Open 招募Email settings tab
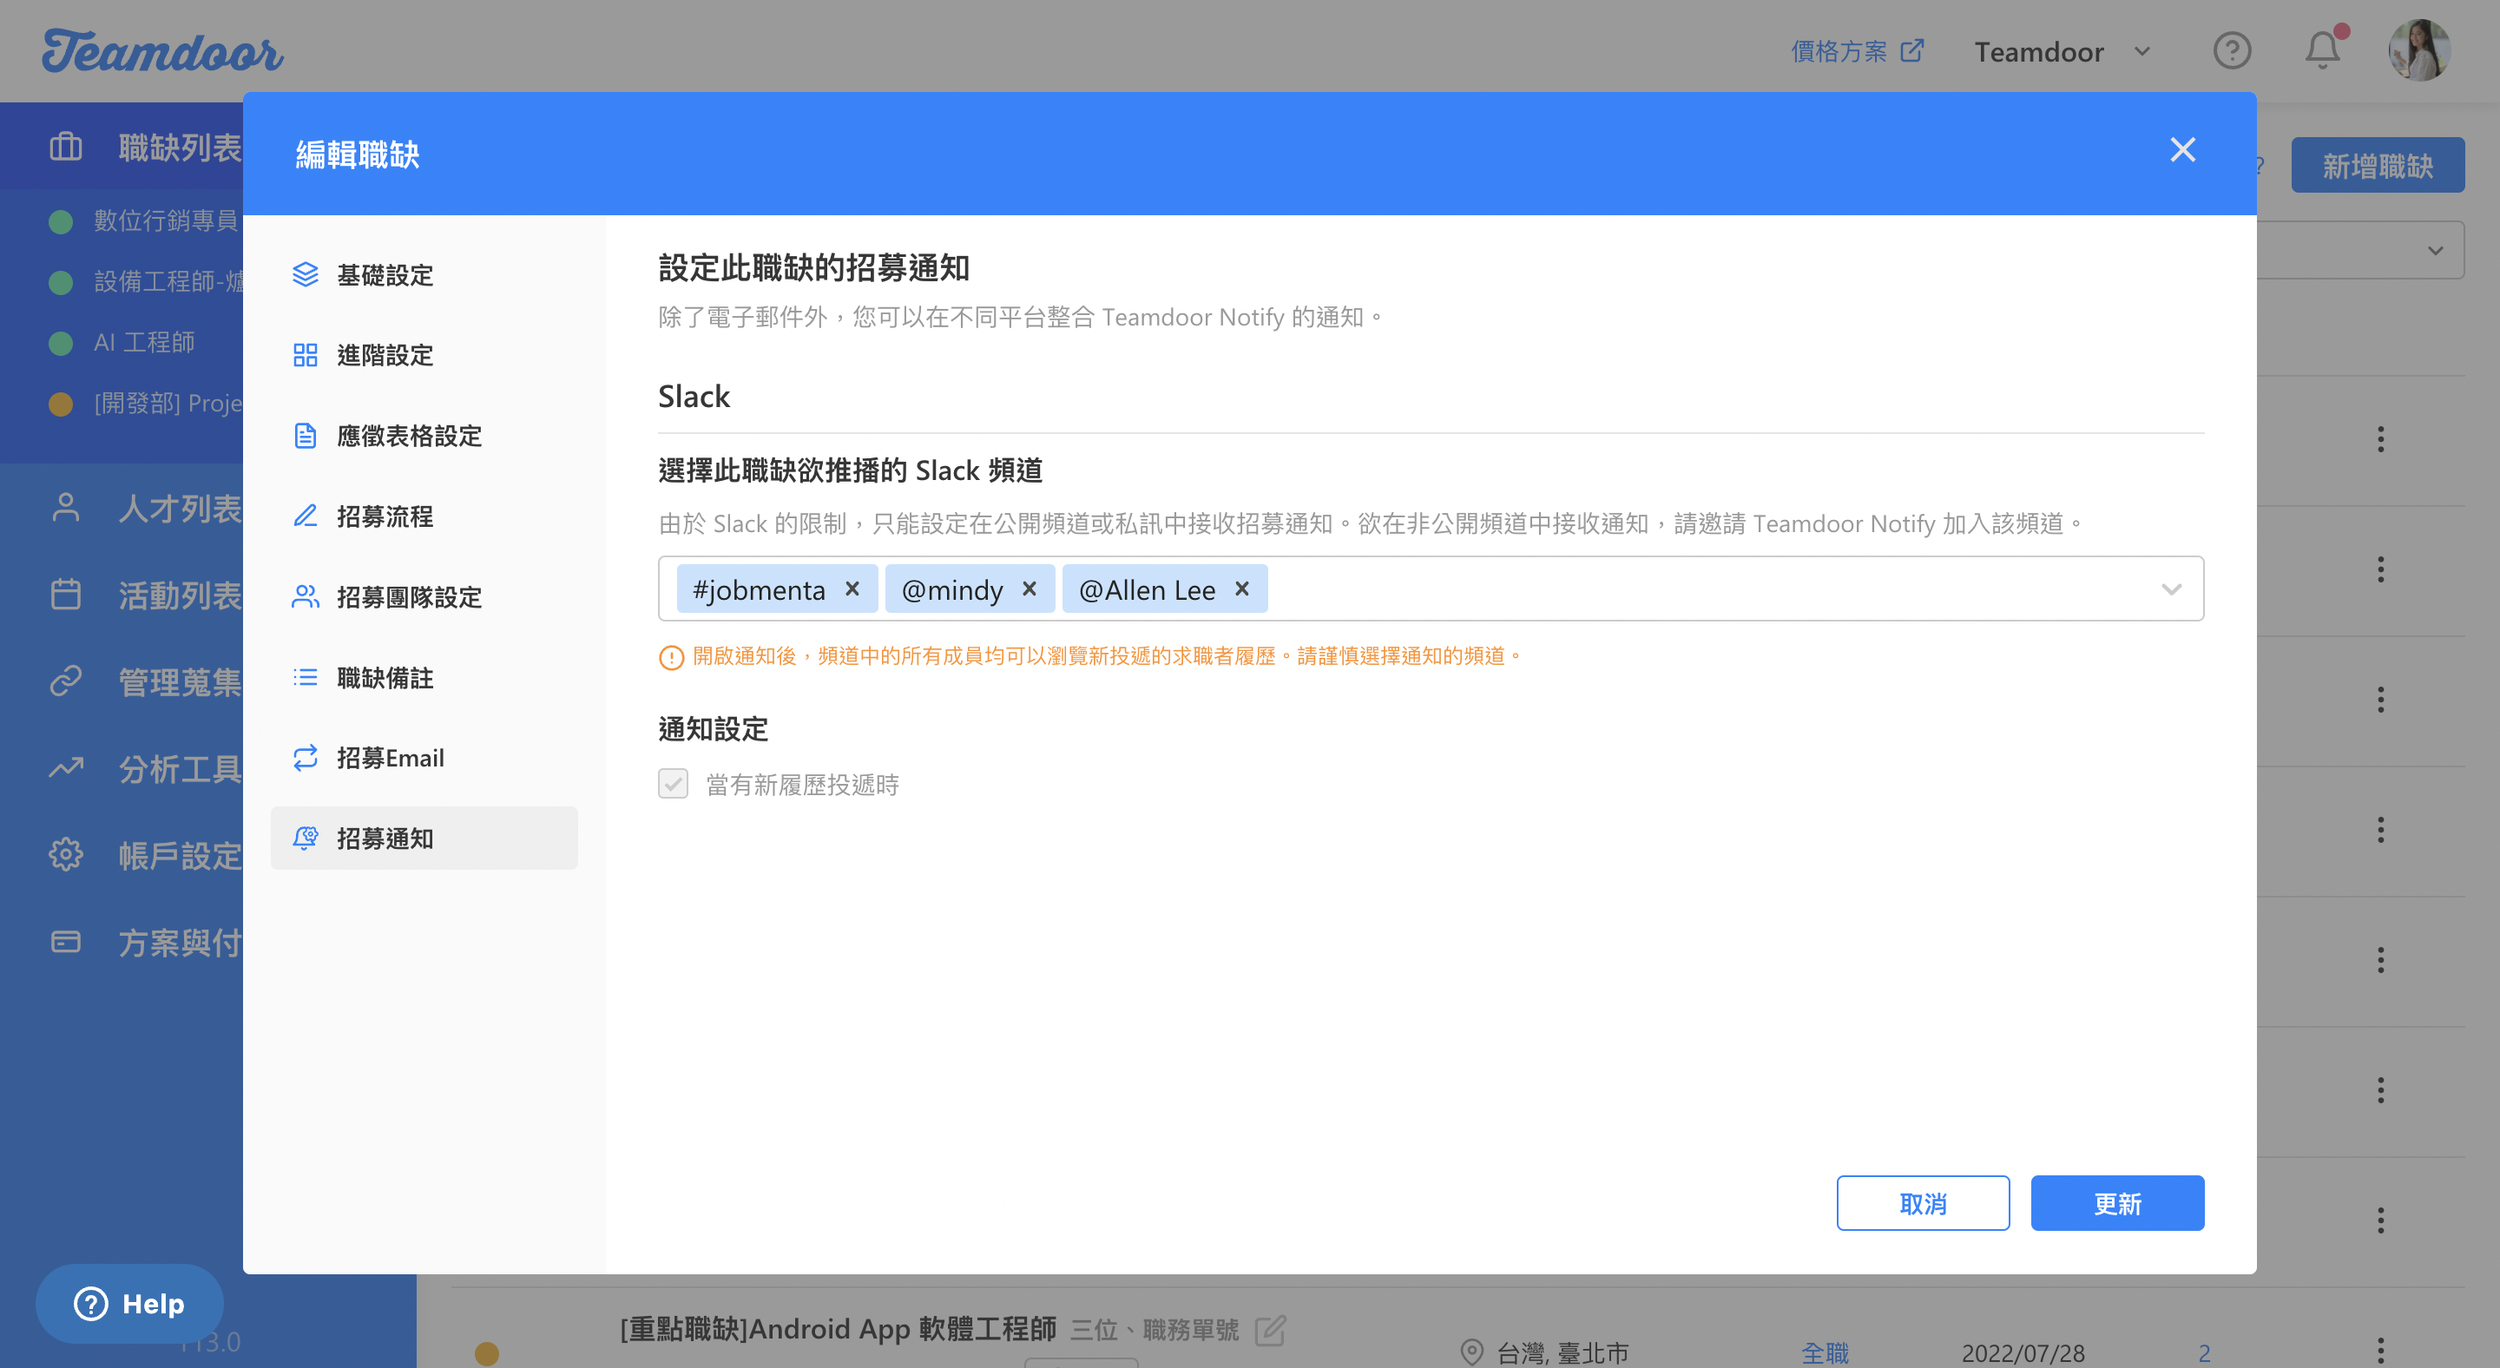 pyautogui.click(x=390, y=758)
